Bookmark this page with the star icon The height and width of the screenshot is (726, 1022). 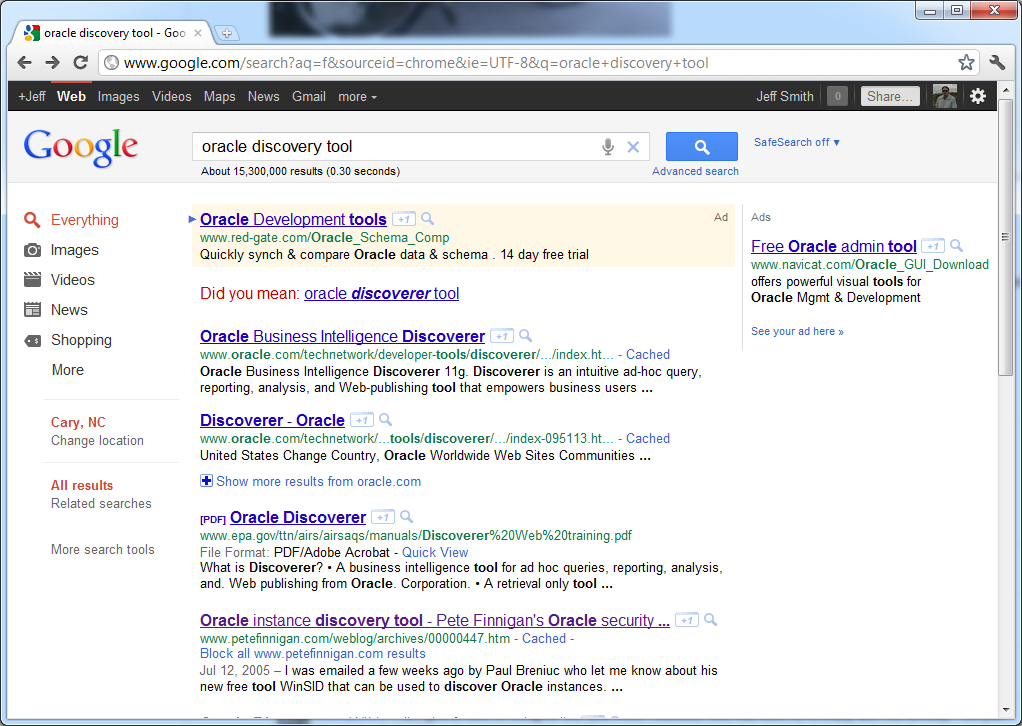[966, 63]
